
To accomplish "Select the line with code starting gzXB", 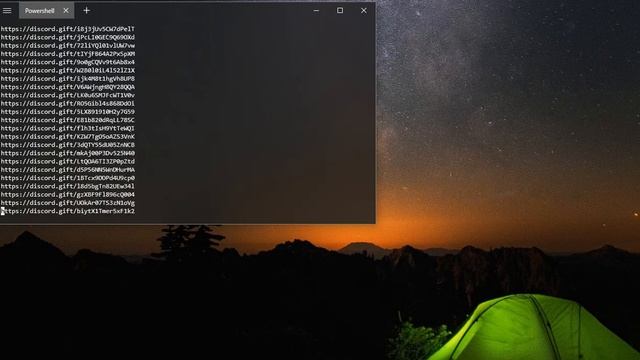I will pos(67,195).
